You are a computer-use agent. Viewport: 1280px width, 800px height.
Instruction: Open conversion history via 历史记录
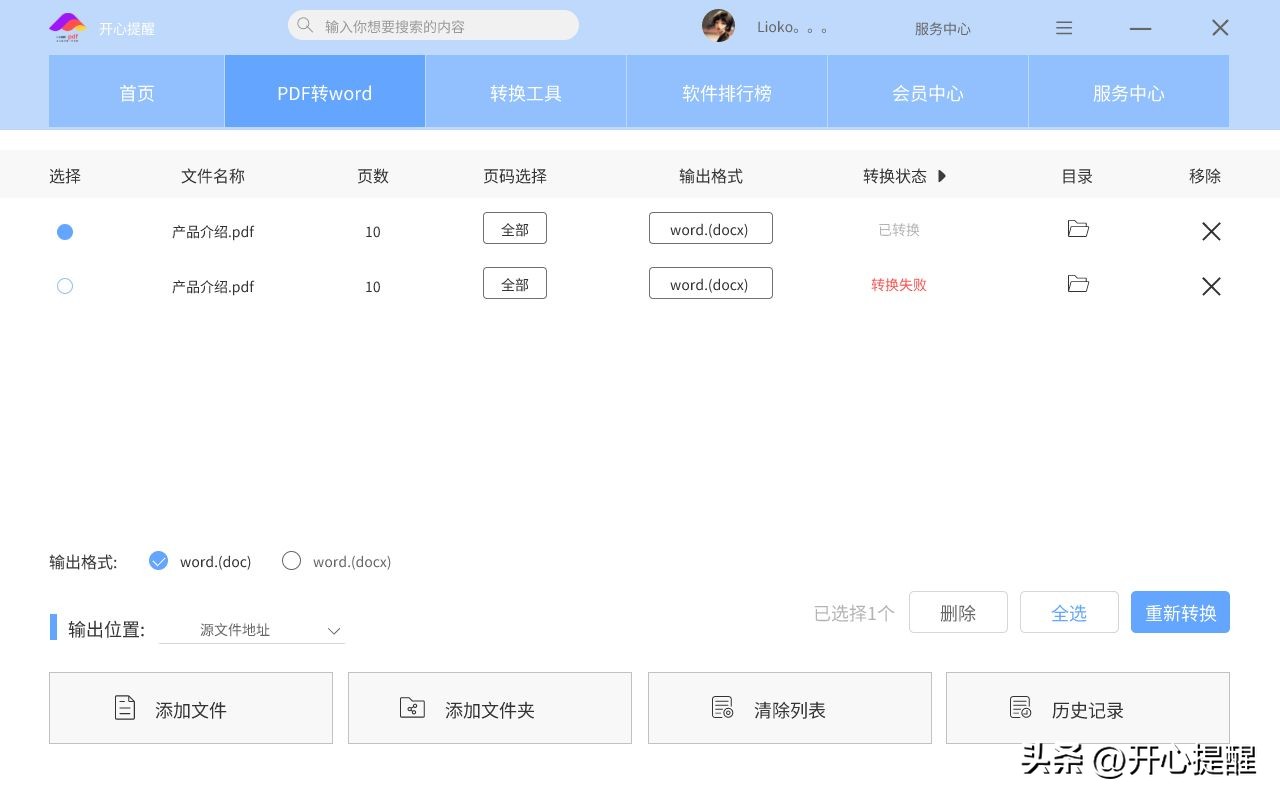[x=1087, y=708]
